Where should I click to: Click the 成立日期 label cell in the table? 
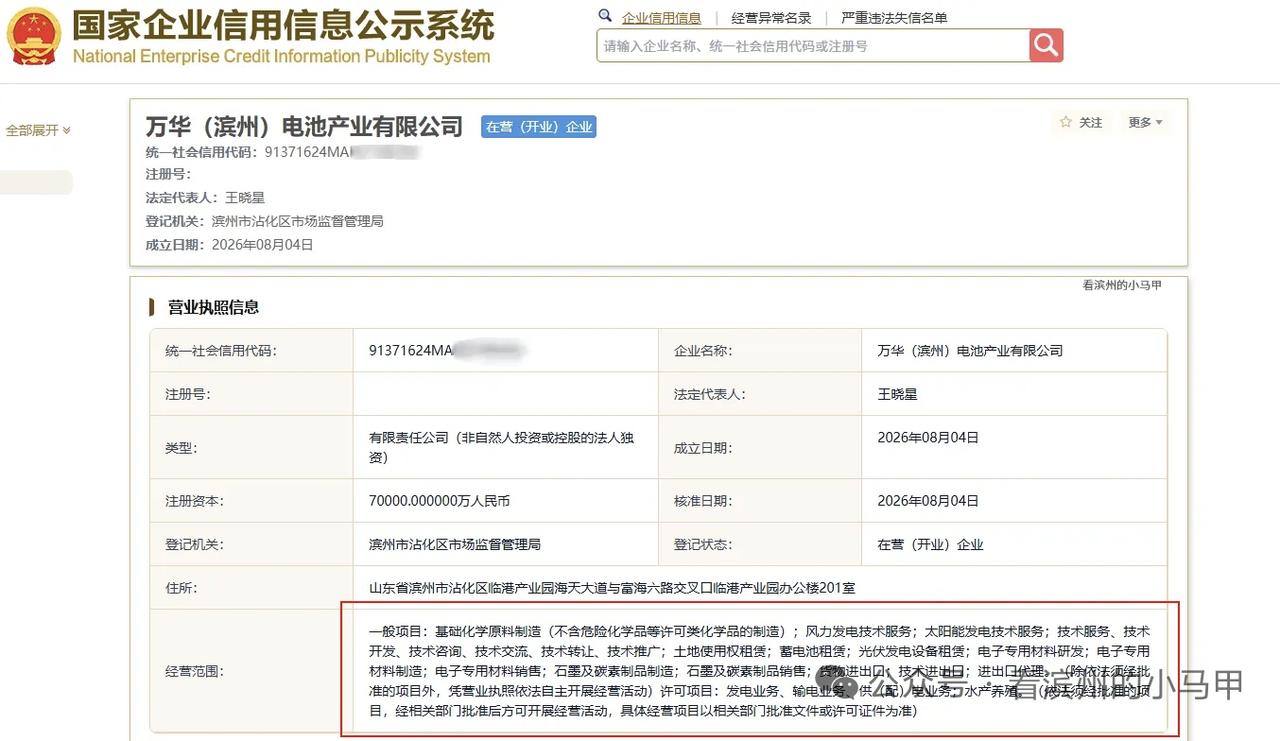pyautogui.click(x=759, y=447)
